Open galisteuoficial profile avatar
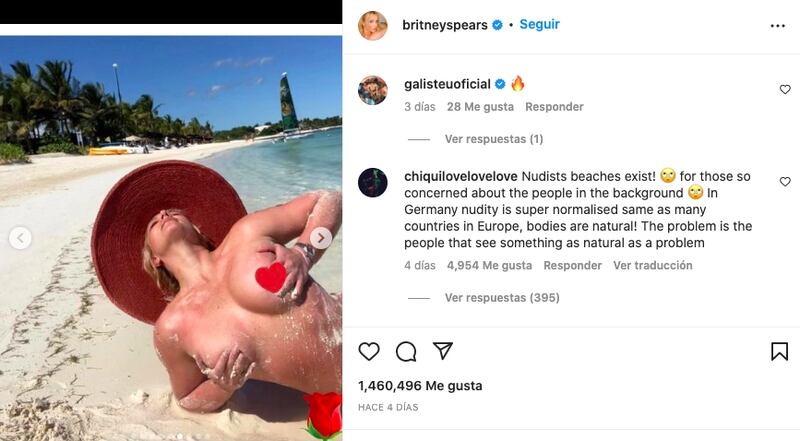 [x=373, y=90]
